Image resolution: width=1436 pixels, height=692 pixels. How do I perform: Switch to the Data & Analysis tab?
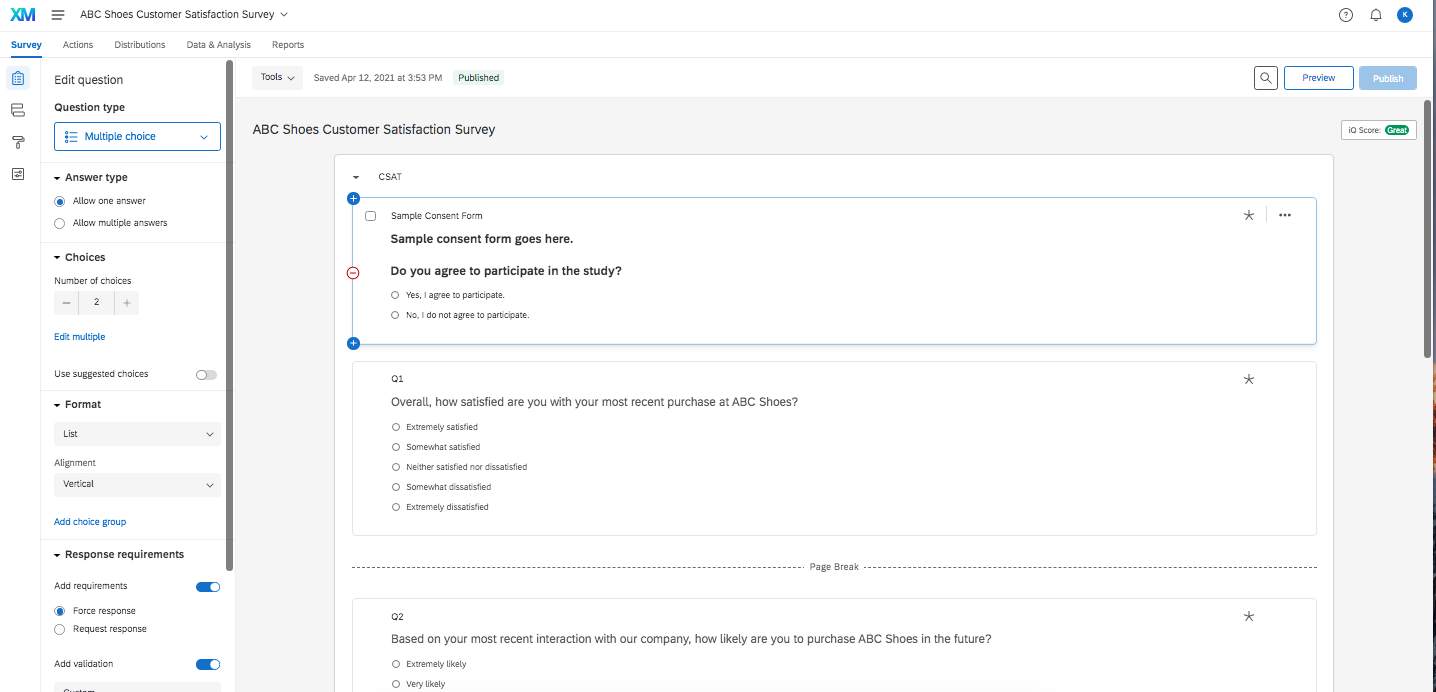tap(218, 45)
